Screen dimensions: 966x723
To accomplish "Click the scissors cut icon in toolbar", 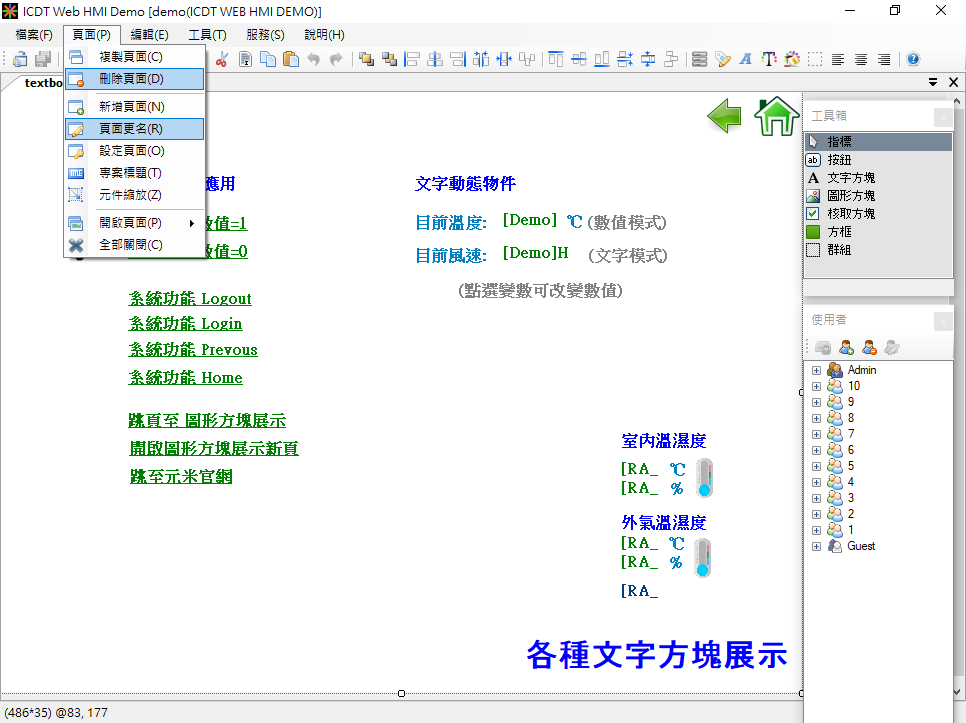I will [222, 59].
